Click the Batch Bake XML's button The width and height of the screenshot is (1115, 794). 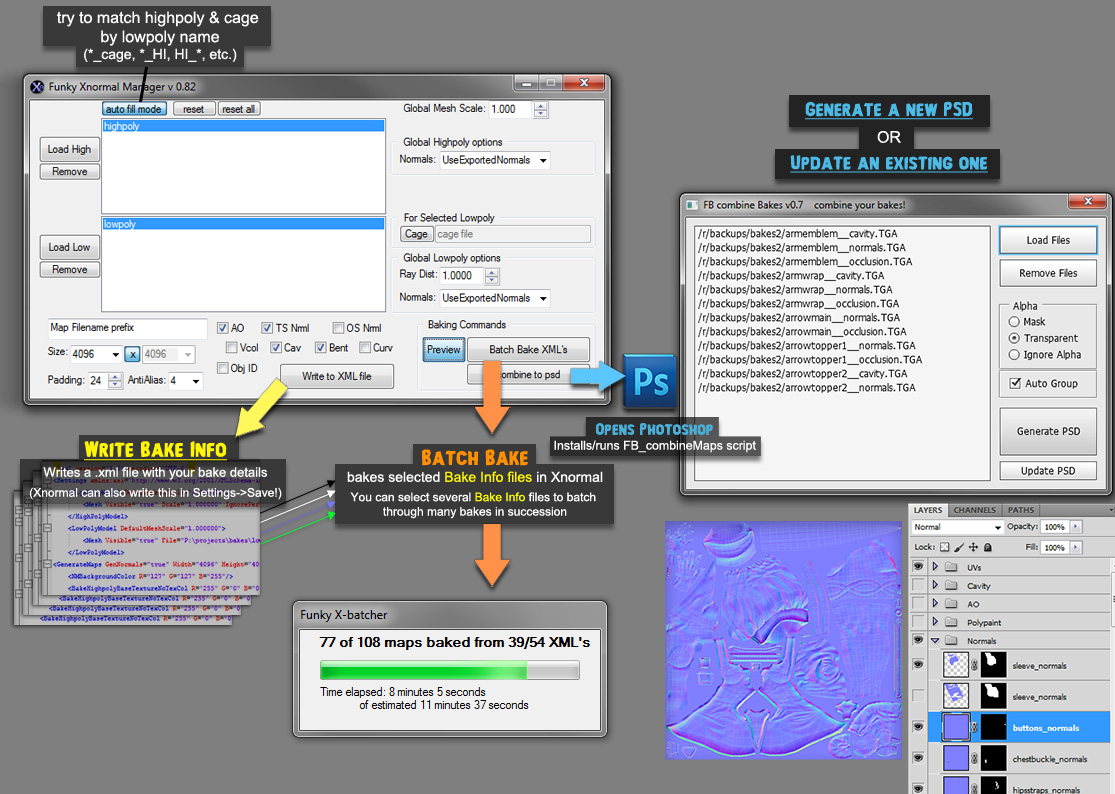tap(528, 349)
